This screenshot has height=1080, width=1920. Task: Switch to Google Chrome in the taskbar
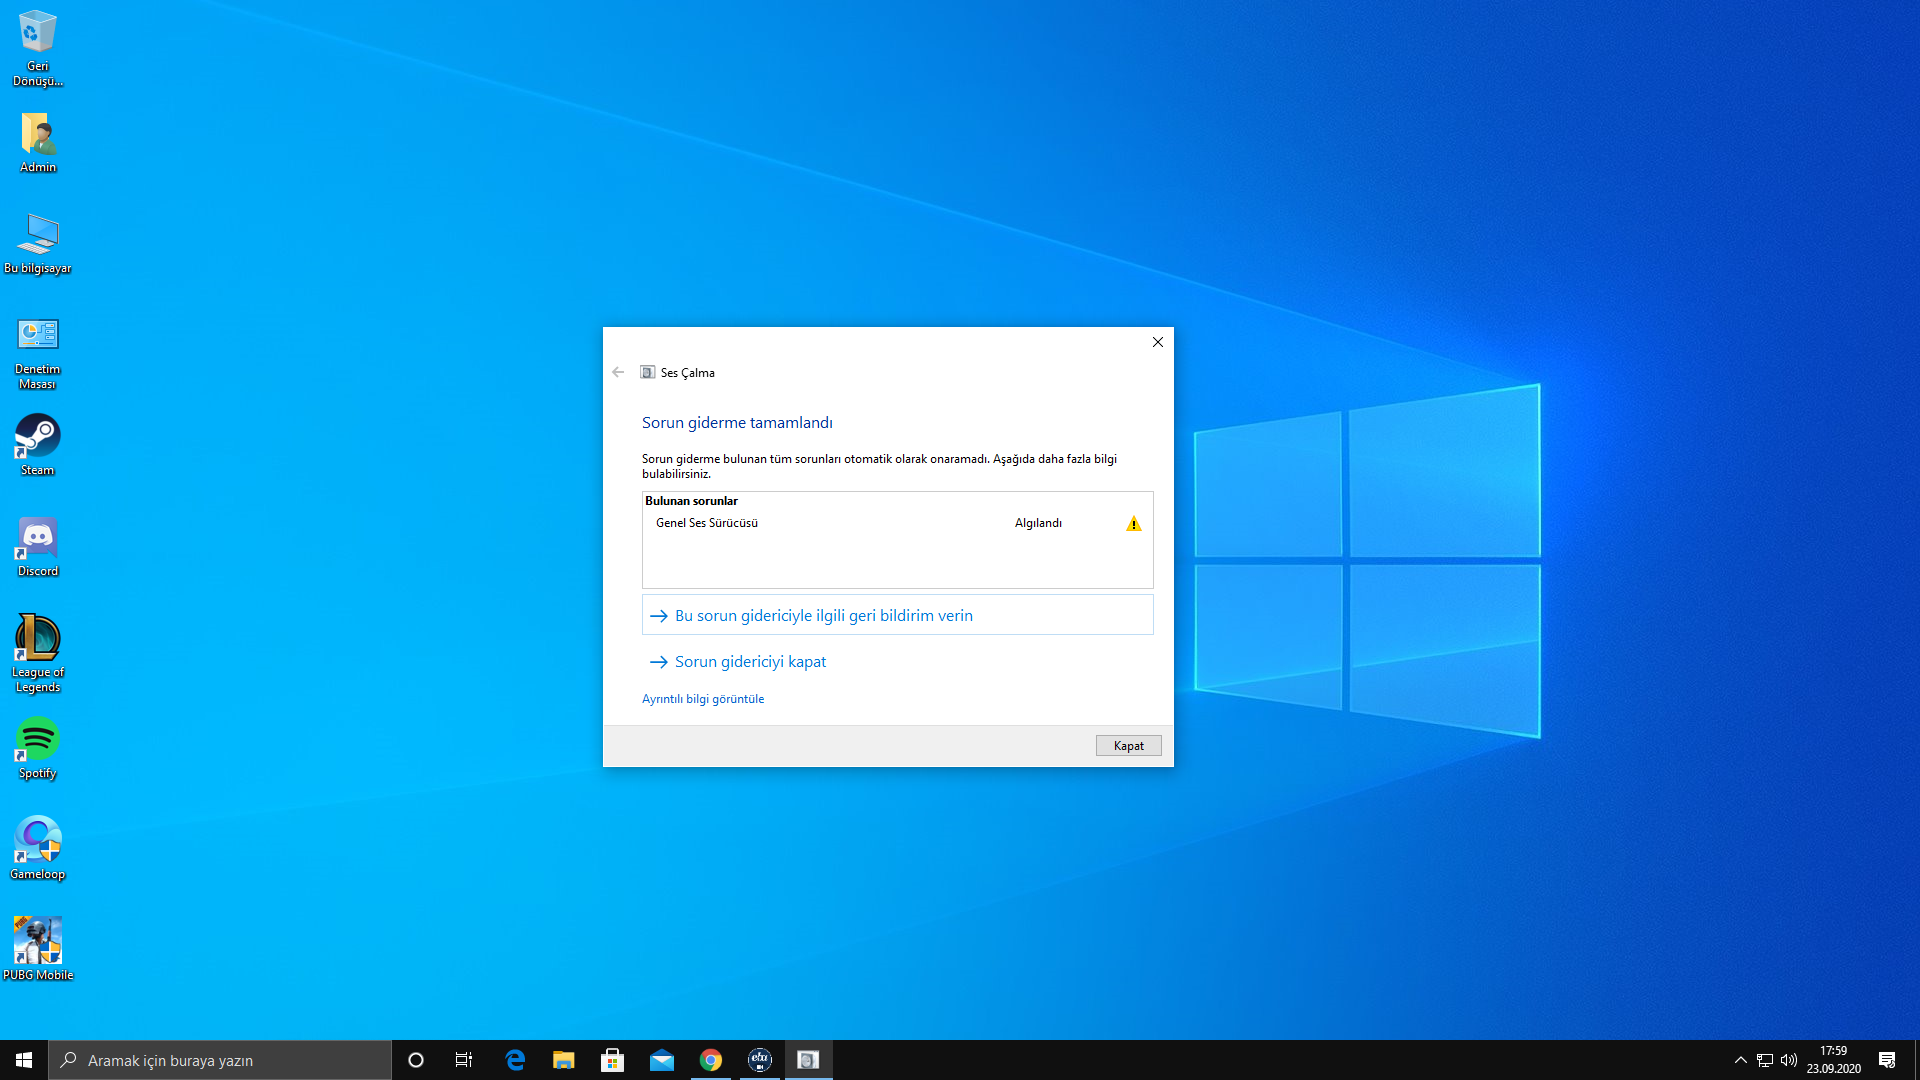[x=711, y=1060]
